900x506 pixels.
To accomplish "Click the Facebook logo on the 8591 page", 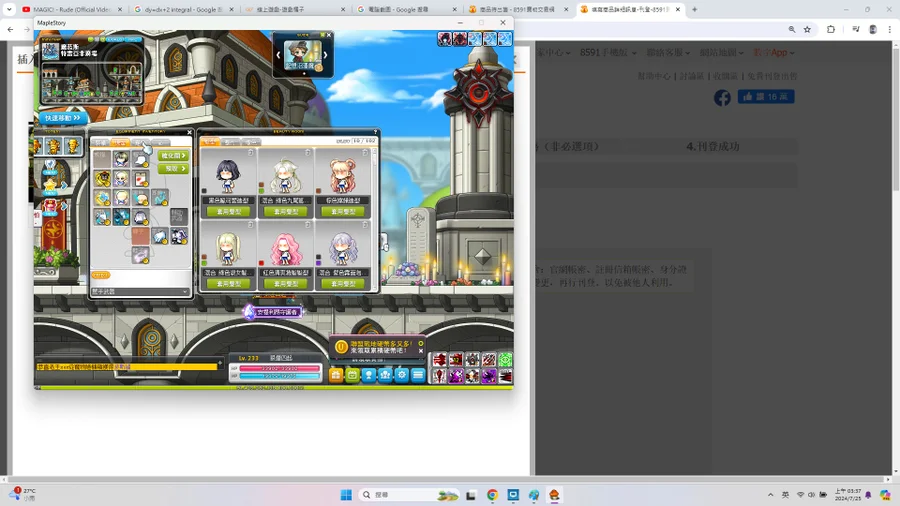I will tap(722, 98).
